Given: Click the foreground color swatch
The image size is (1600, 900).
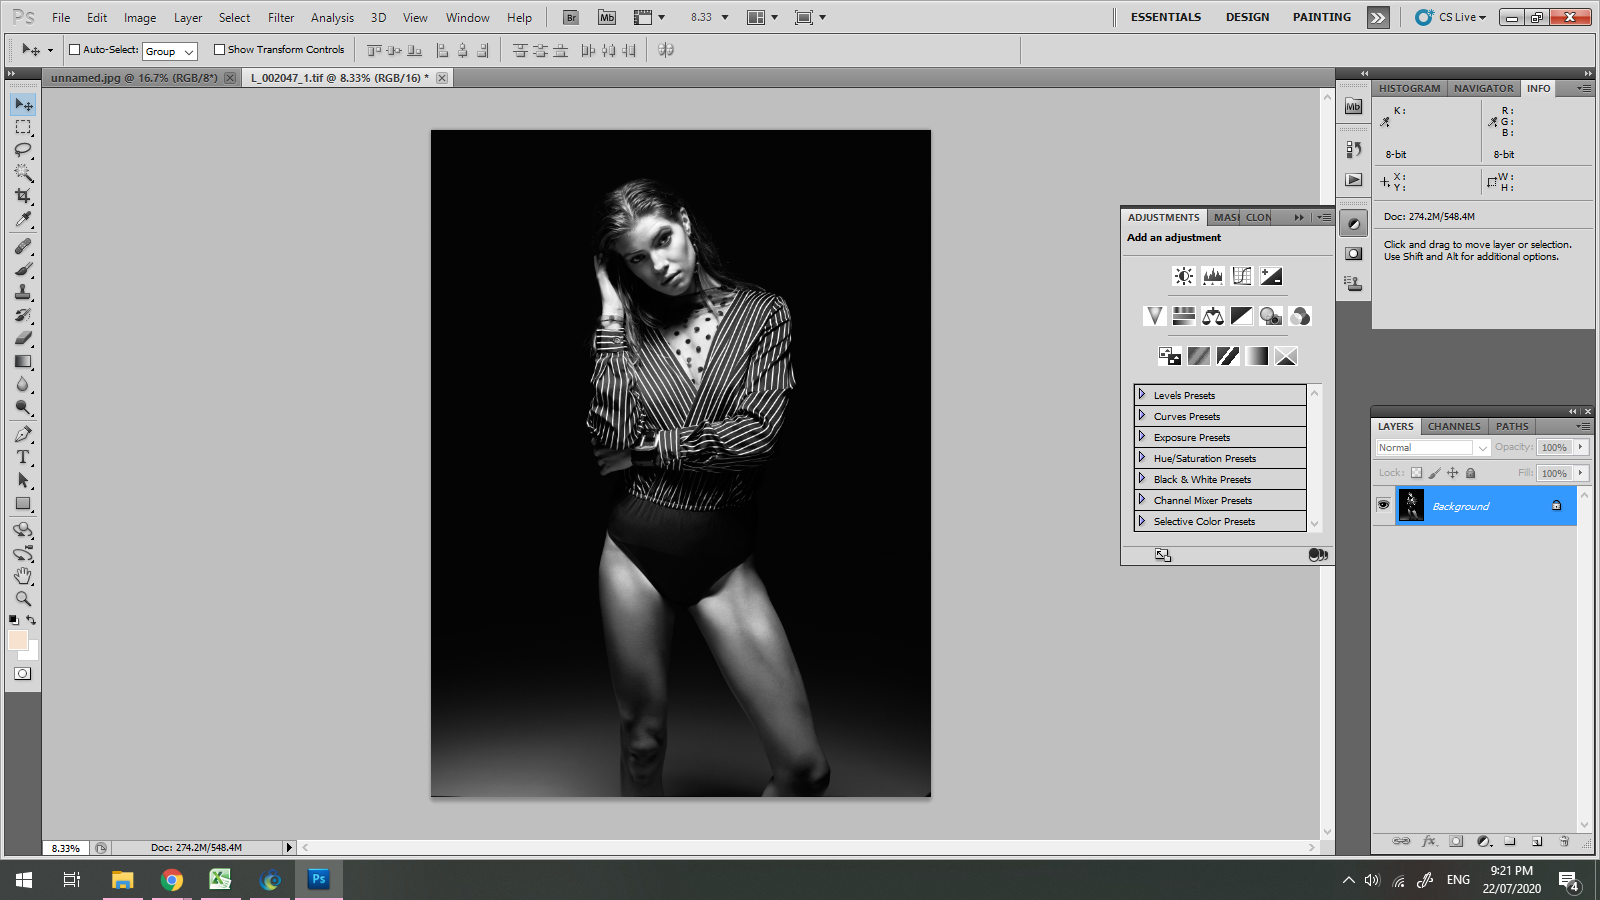Looking at the screenshot, I should (17, 641).
